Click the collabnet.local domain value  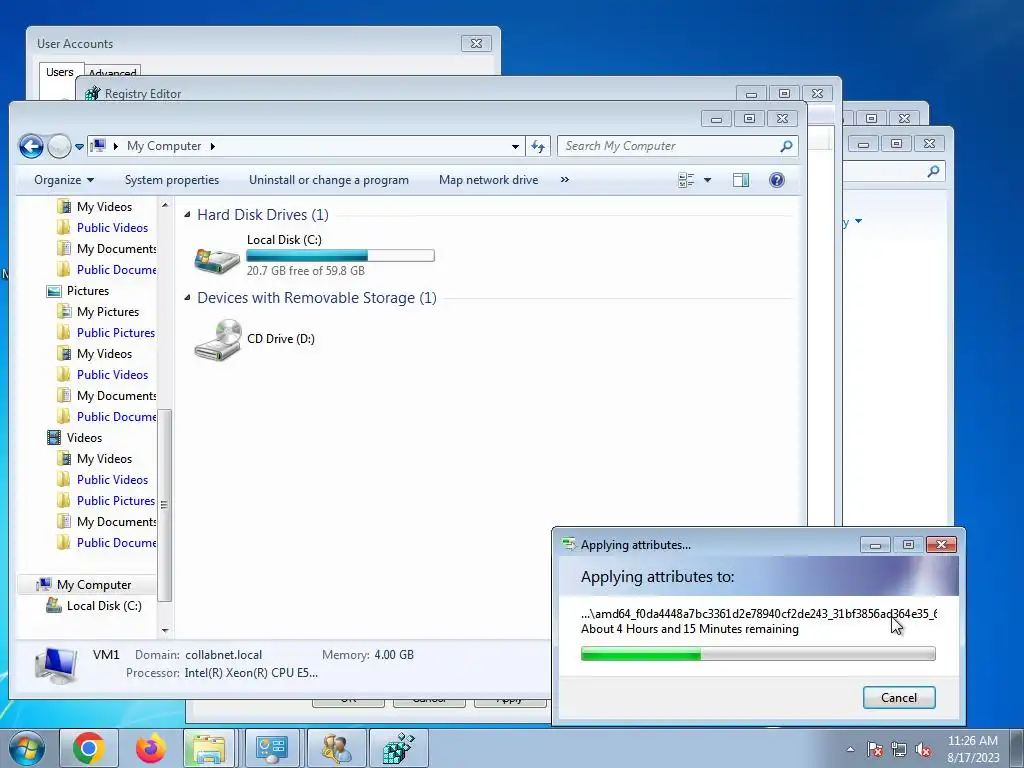[x=223, y=655]
